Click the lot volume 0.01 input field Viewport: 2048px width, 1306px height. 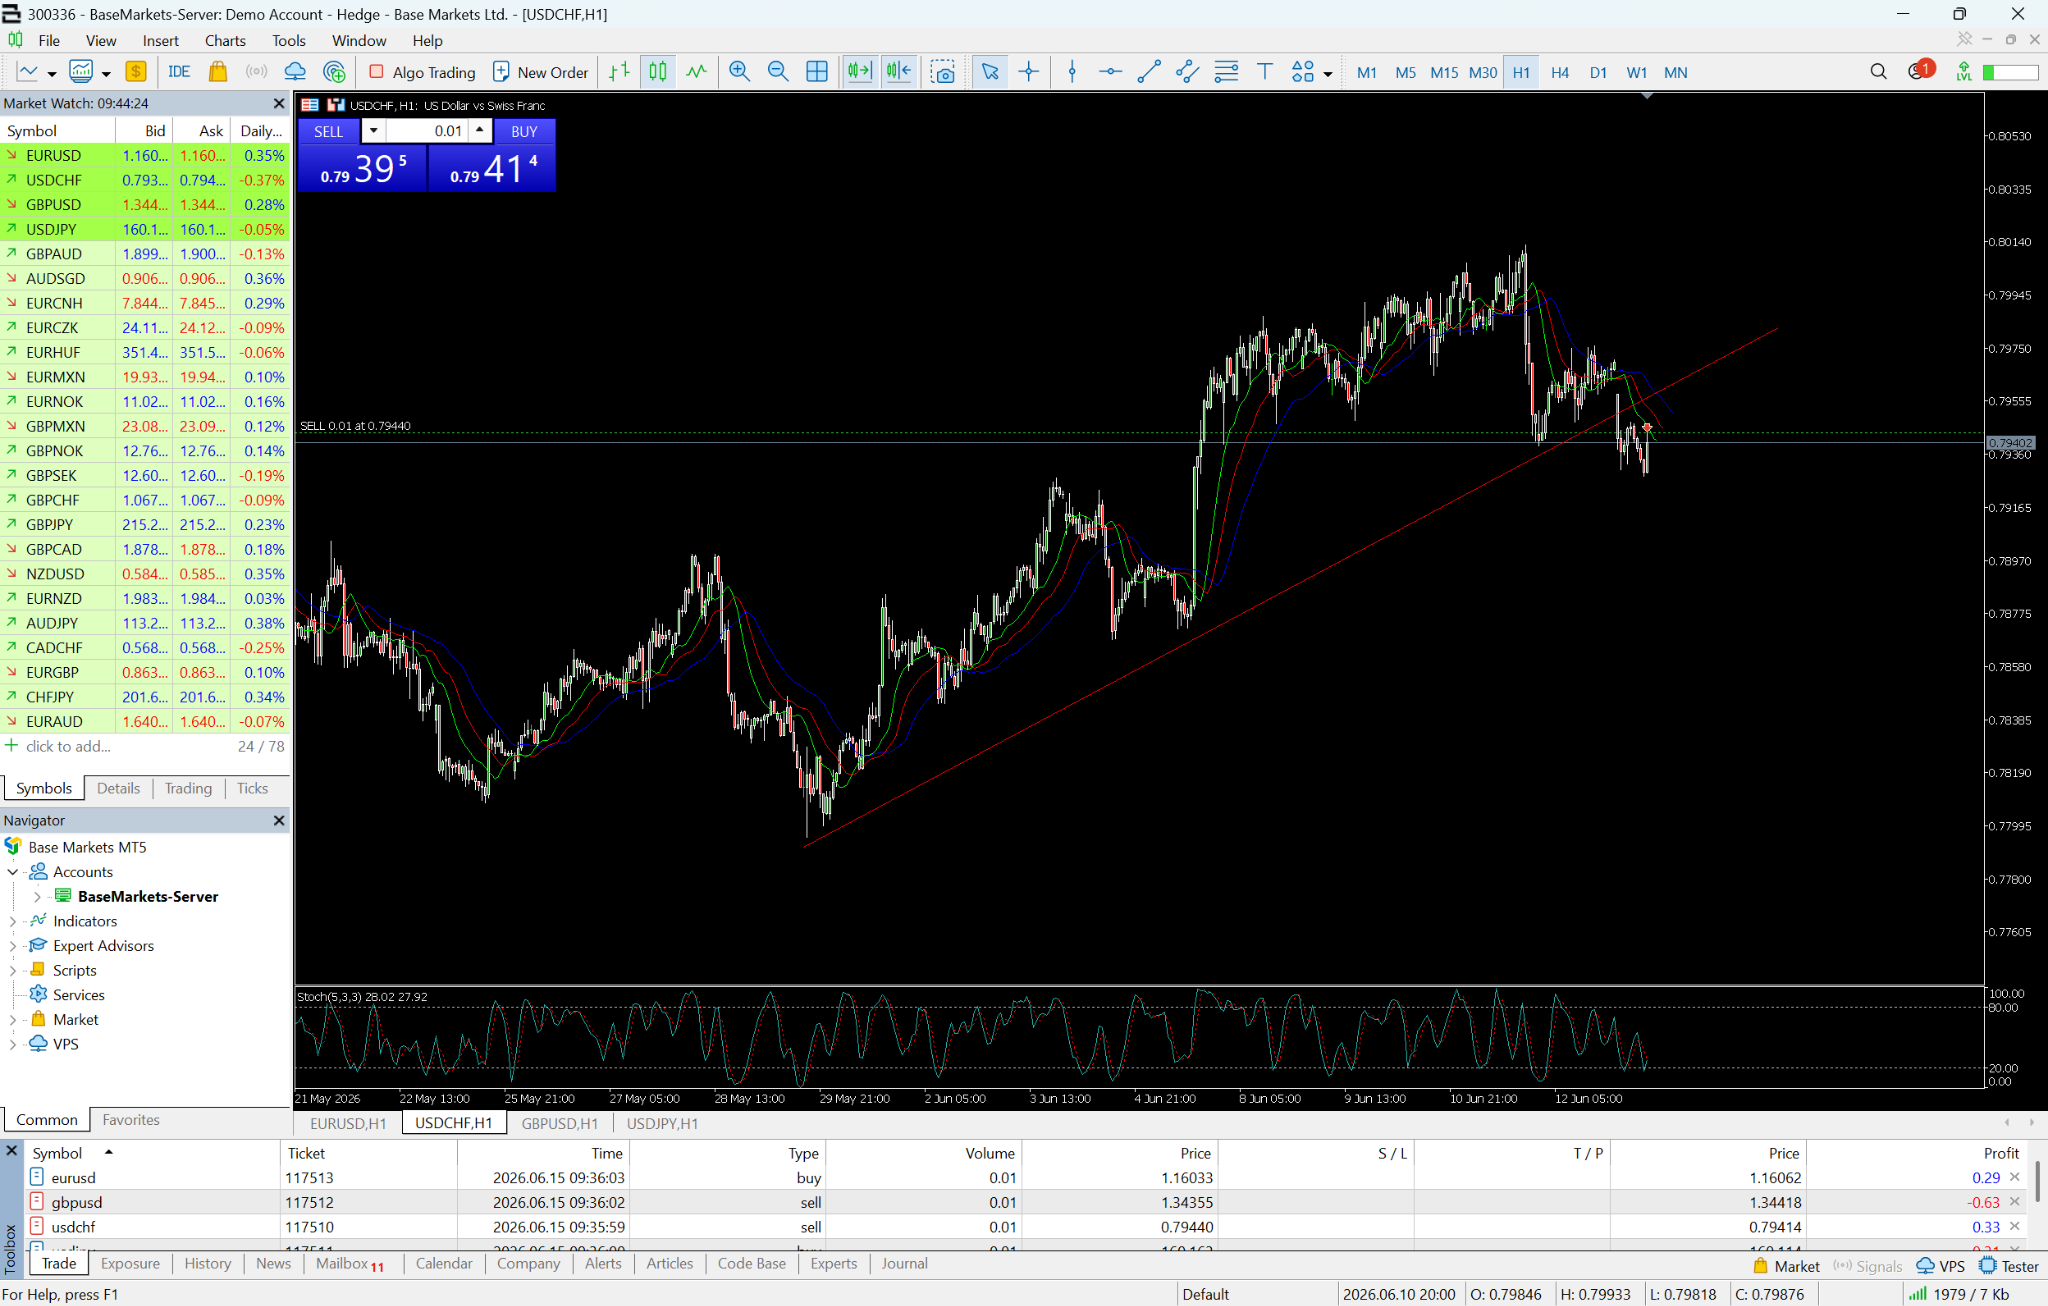[428, 131]
